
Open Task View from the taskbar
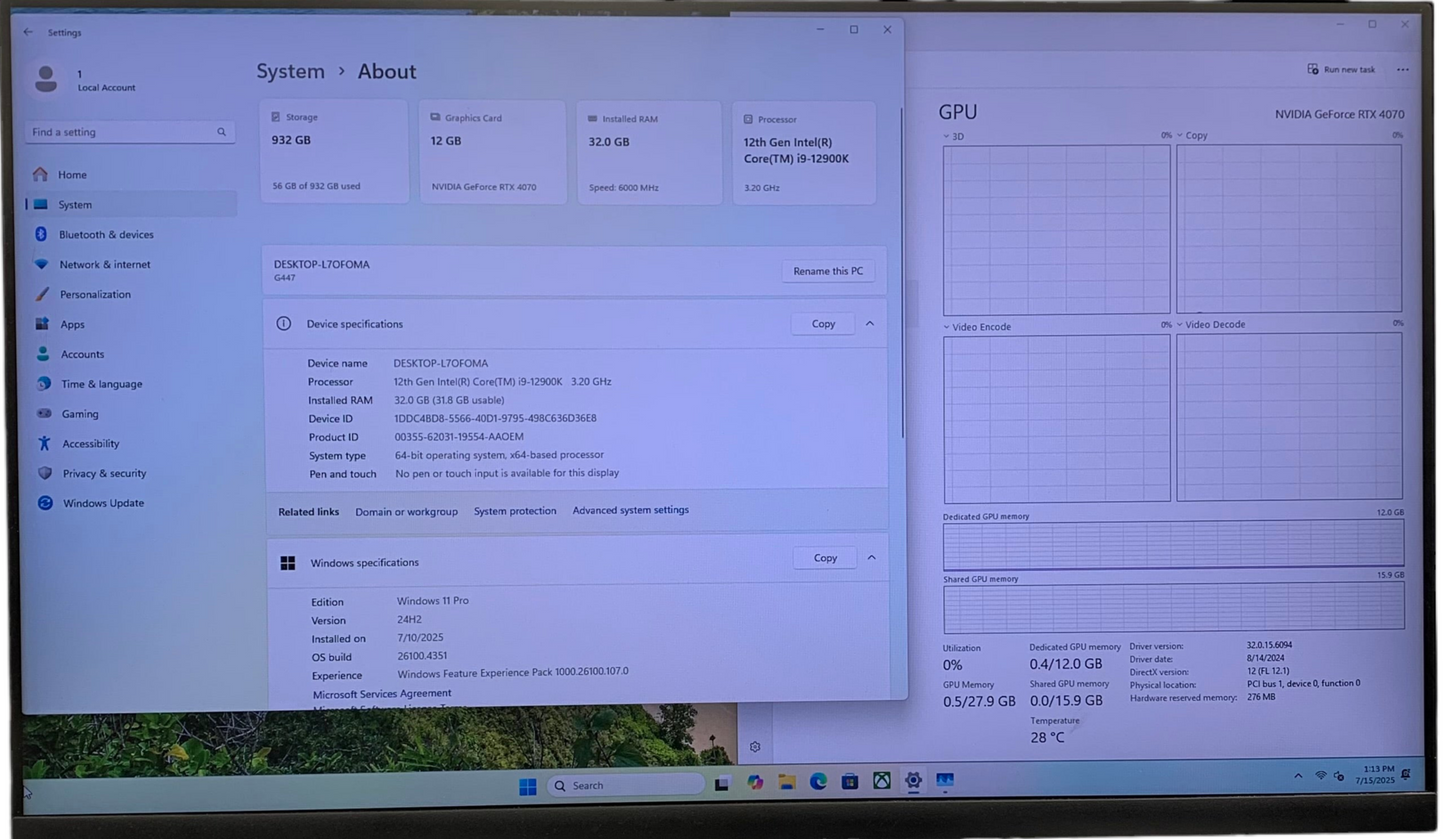(x=722, y=784)
